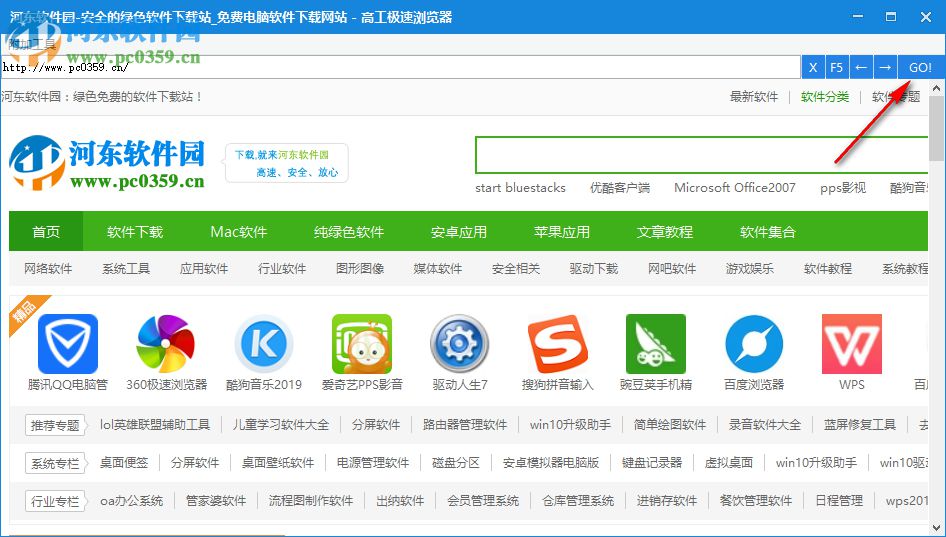Click the 河东软件园 site logo
This screenshot has width=946, height=537.
point(107,162)
